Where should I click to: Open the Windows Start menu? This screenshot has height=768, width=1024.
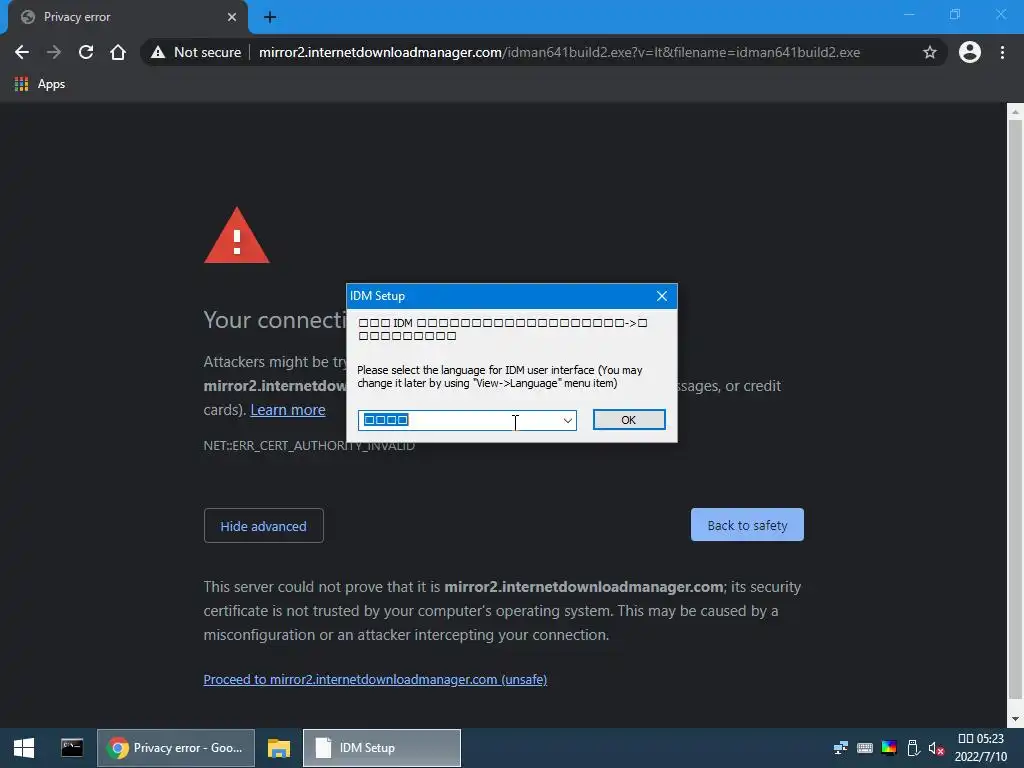(24, 748)
